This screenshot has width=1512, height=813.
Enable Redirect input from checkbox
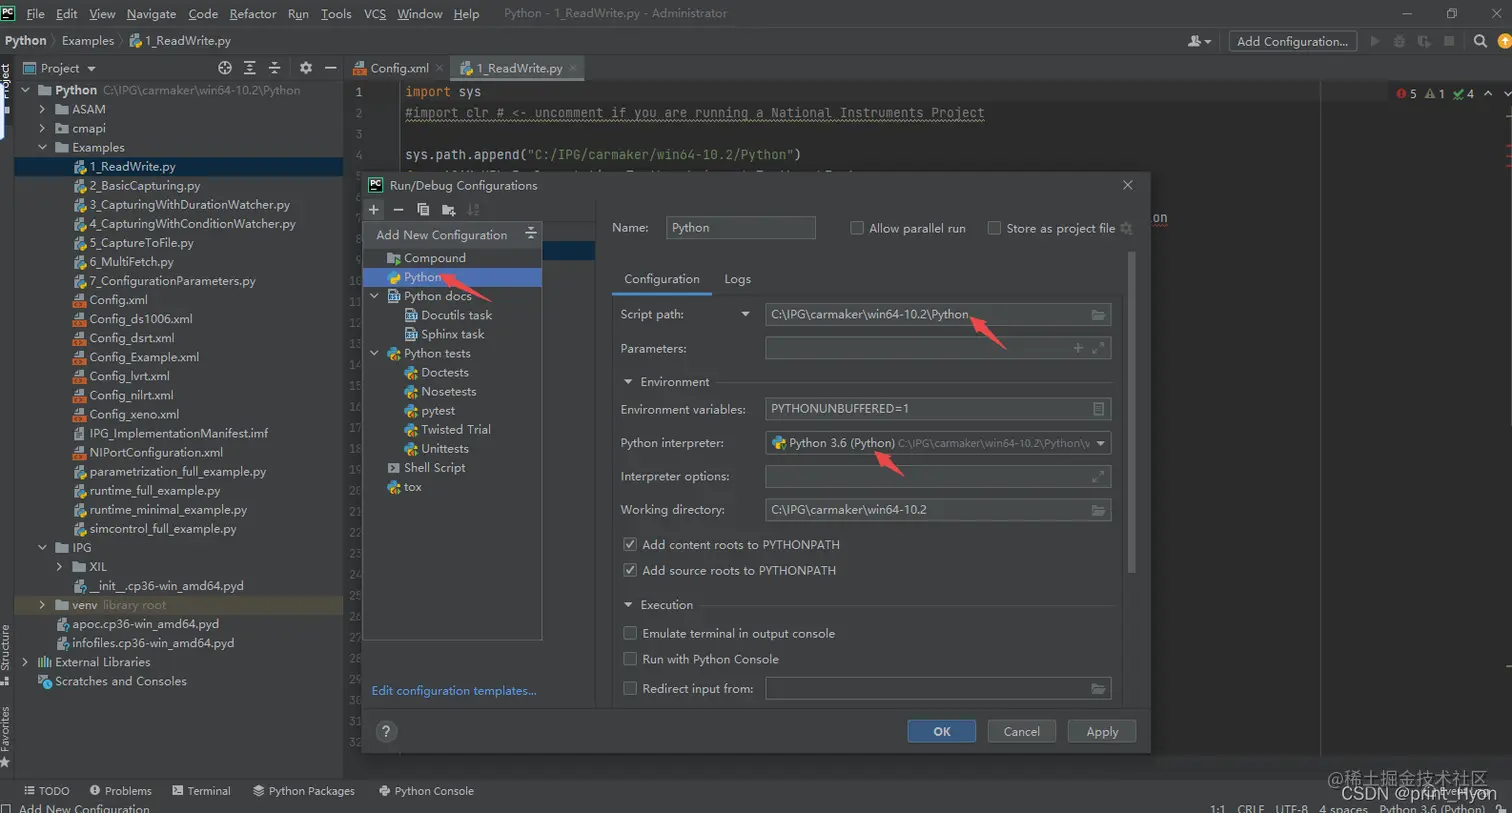tap(630, 688)
